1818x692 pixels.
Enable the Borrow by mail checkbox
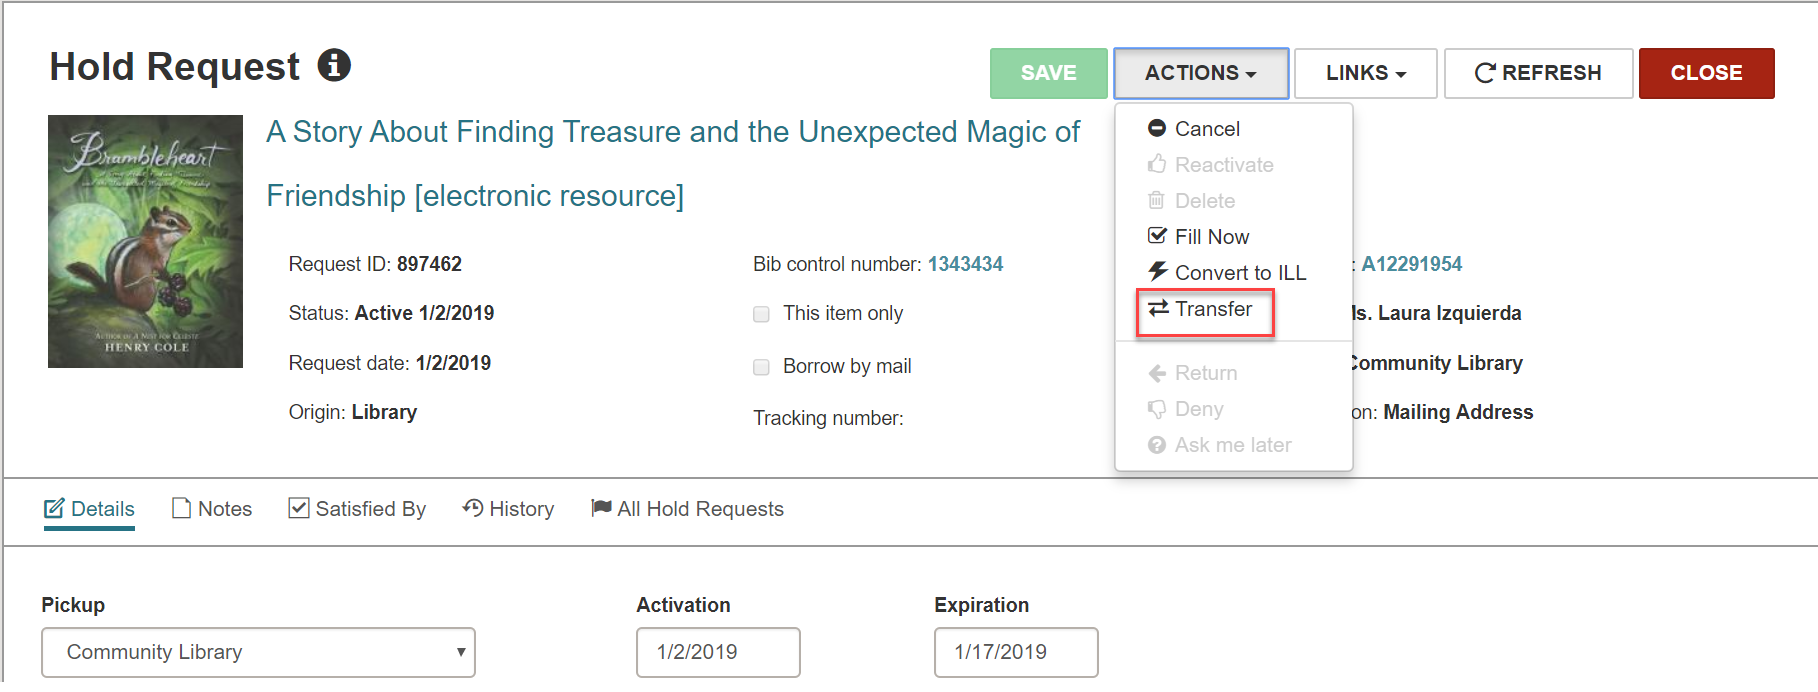pyautogui.click(x=761, y=367)
